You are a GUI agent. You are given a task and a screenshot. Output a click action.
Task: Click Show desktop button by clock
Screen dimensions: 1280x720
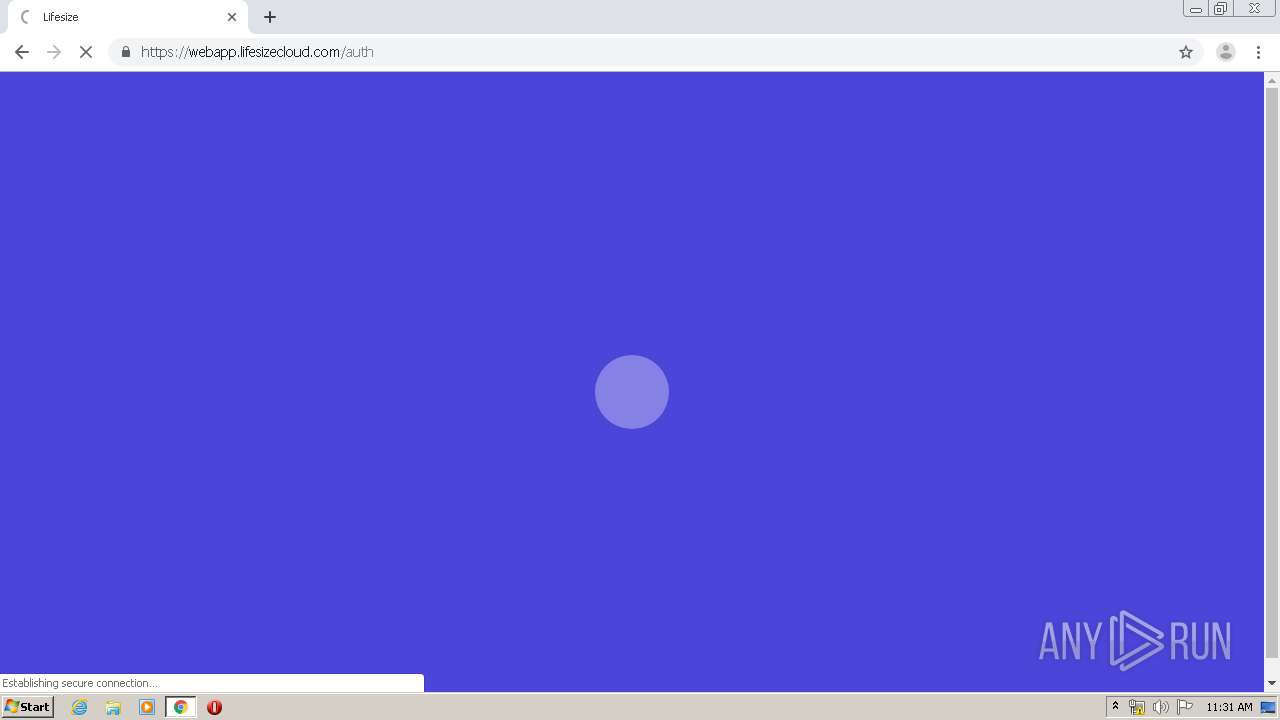(x=1269, y=707)
